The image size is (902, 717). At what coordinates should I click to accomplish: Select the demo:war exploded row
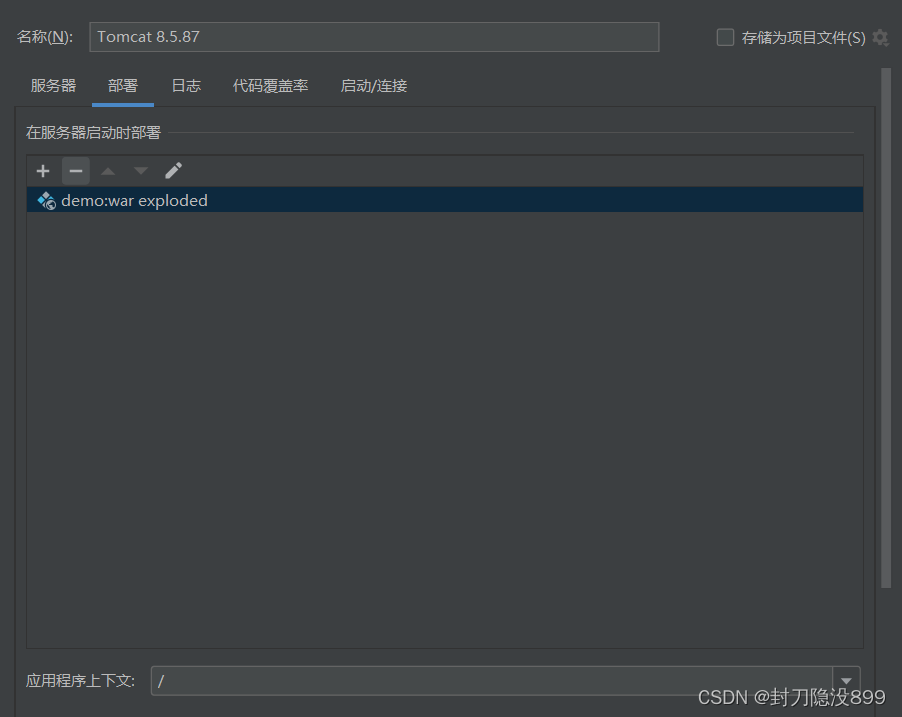[x=445, y=200]
